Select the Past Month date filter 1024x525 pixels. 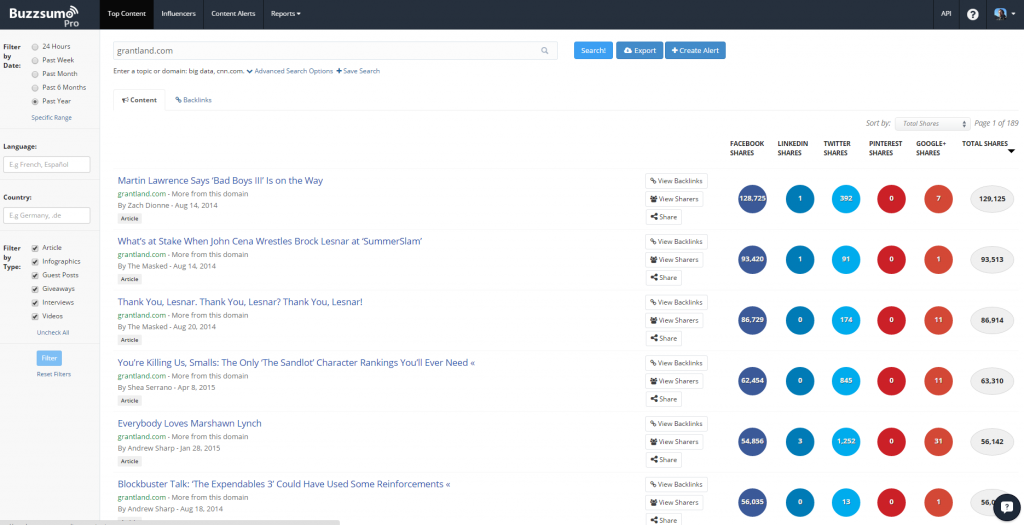(35, 74)
